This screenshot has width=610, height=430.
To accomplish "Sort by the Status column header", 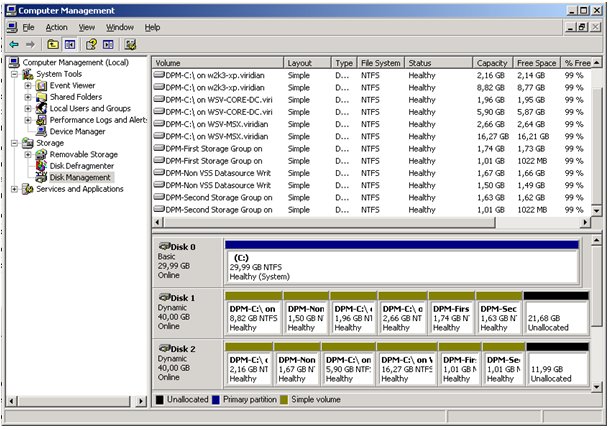I will 438,63.
